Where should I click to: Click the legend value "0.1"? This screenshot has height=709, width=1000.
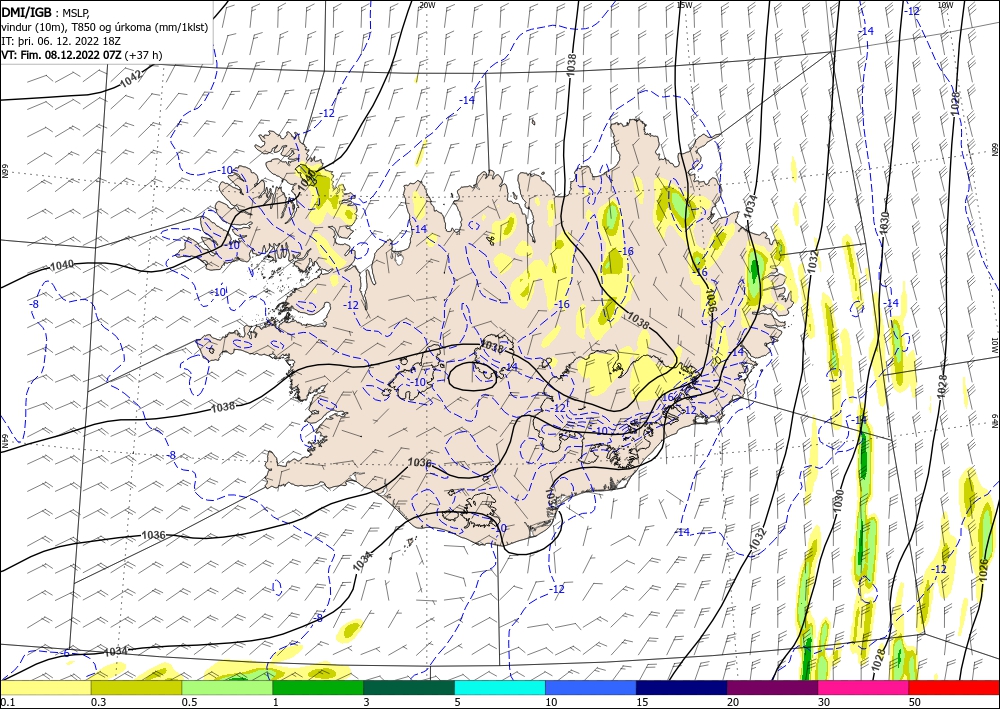[x=7, y=702]
